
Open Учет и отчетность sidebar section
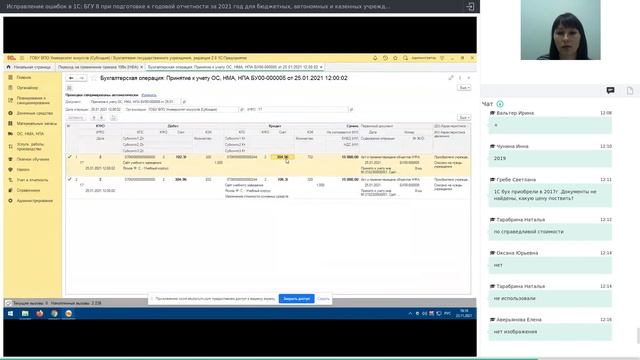point(32,180)
